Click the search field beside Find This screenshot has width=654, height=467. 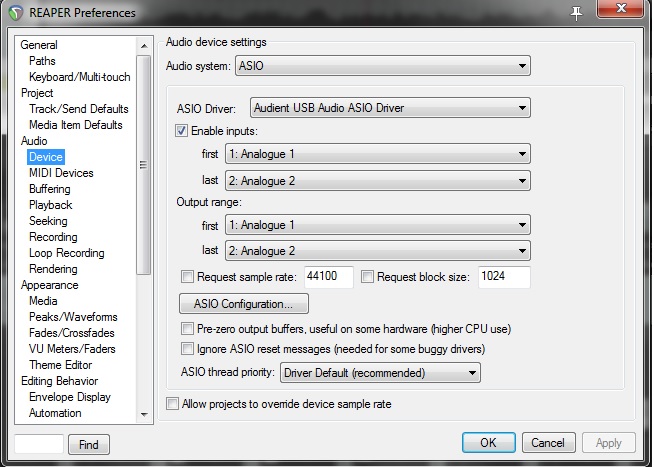click(x=39, y=444)
